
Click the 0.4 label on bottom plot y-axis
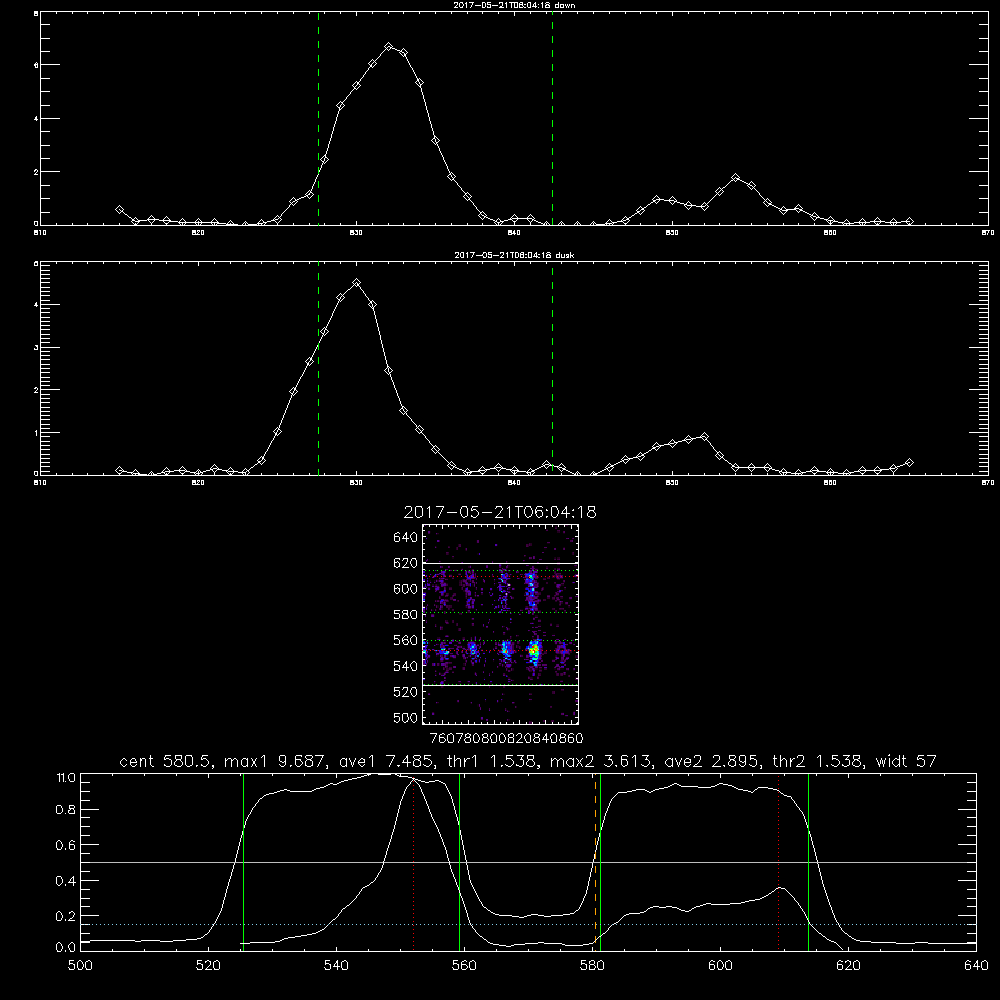pyautogui.click(x=66, y=881)
